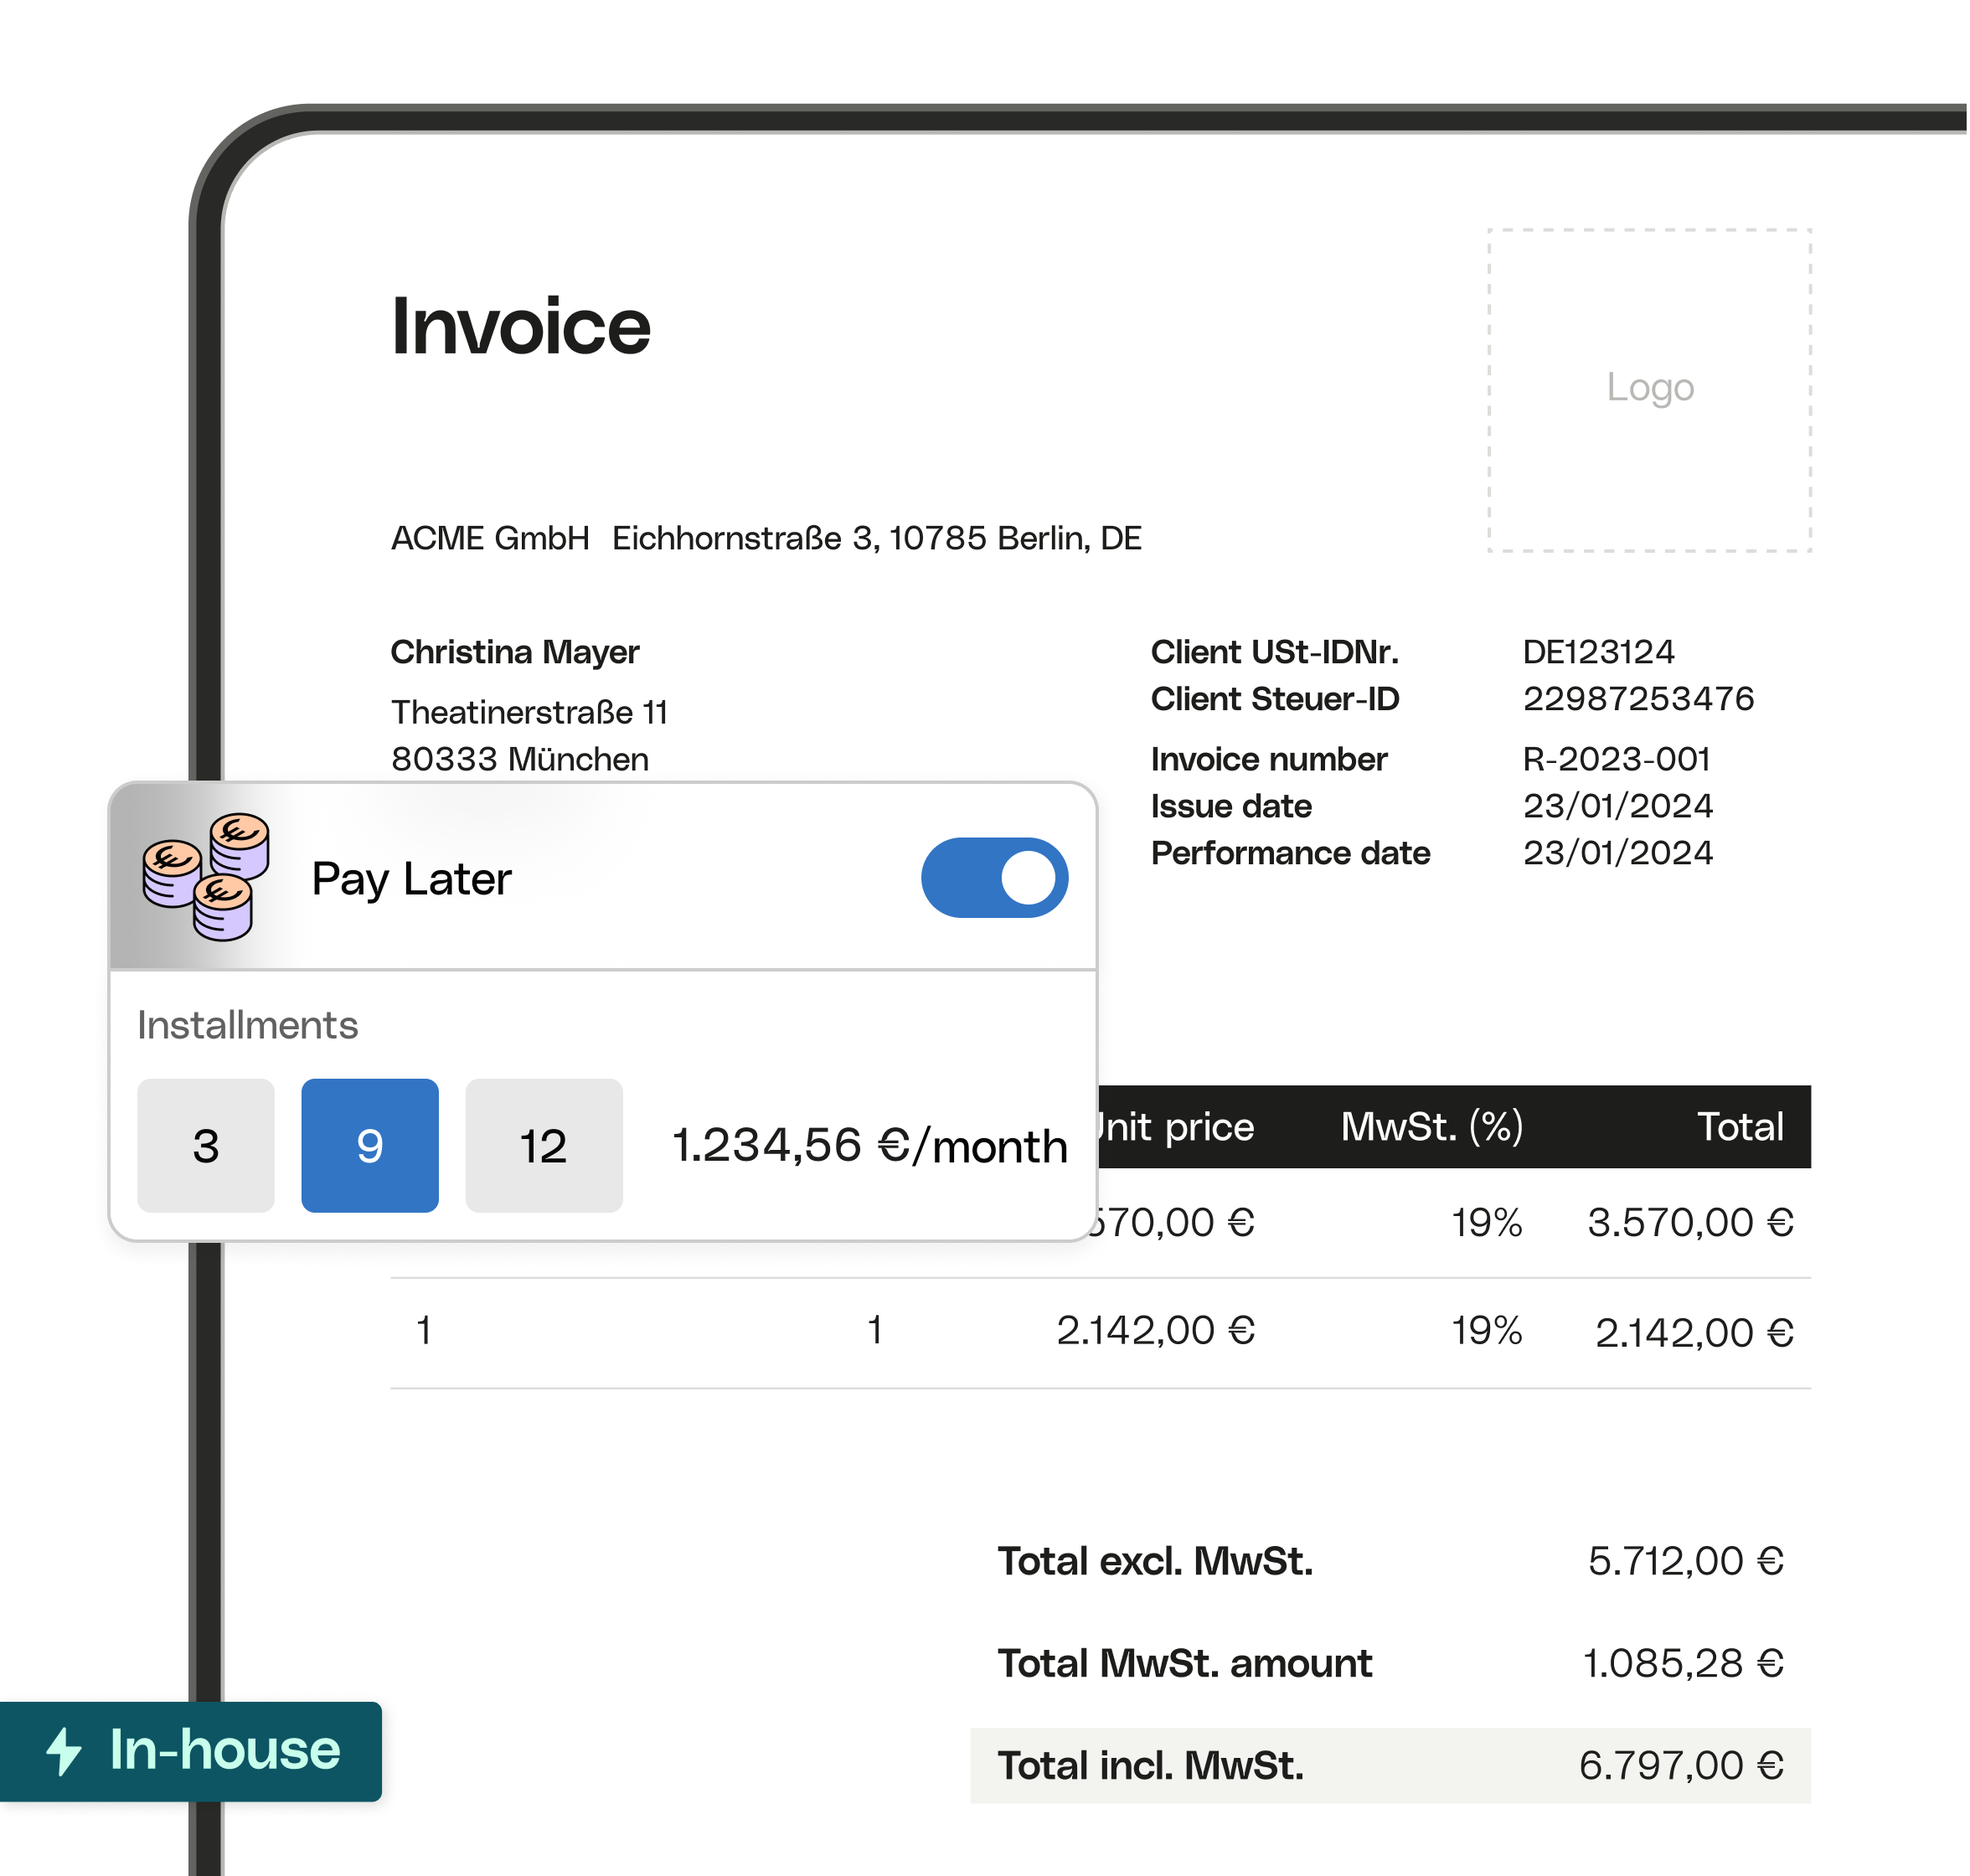Viewport: 1970px width, 1876px height.
Task: Click the Installments label
Action: (x=248, y=1026)
